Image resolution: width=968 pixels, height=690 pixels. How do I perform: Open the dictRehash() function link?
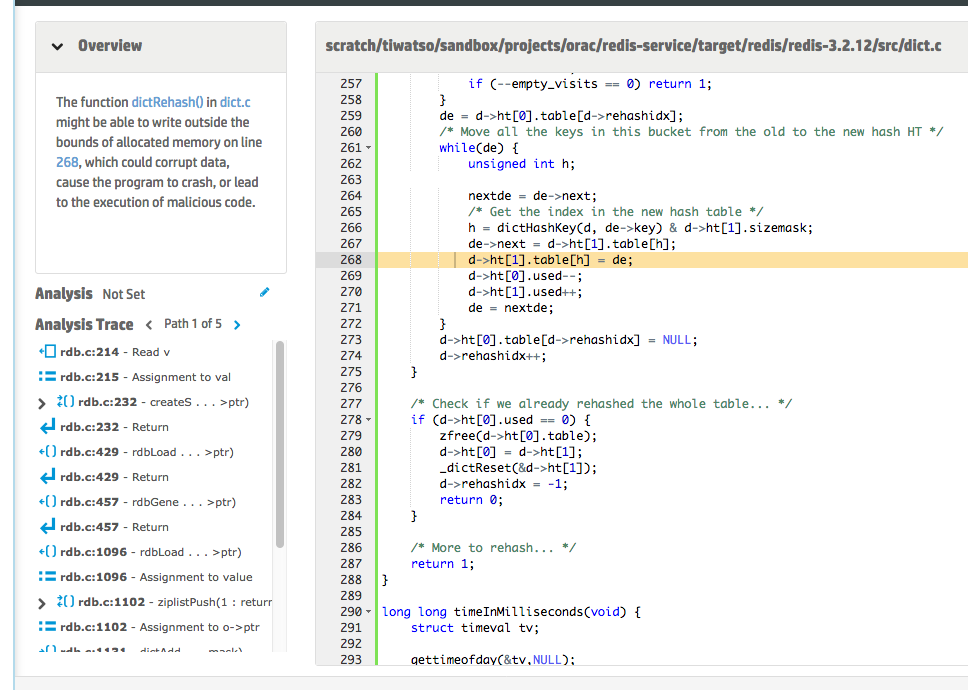(x=167, y=102)
